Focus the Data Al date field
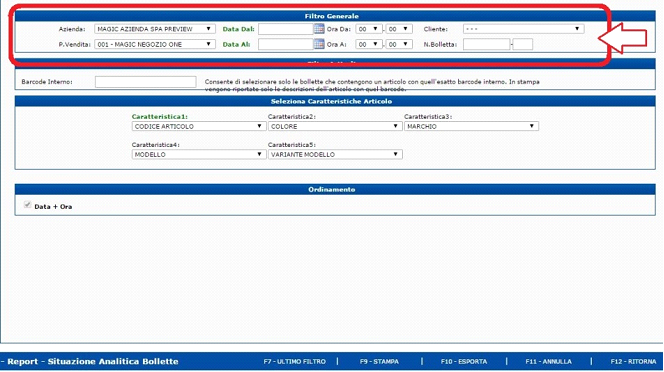The image size is (664, 372). pyautogui.click(x=286, y=44)
